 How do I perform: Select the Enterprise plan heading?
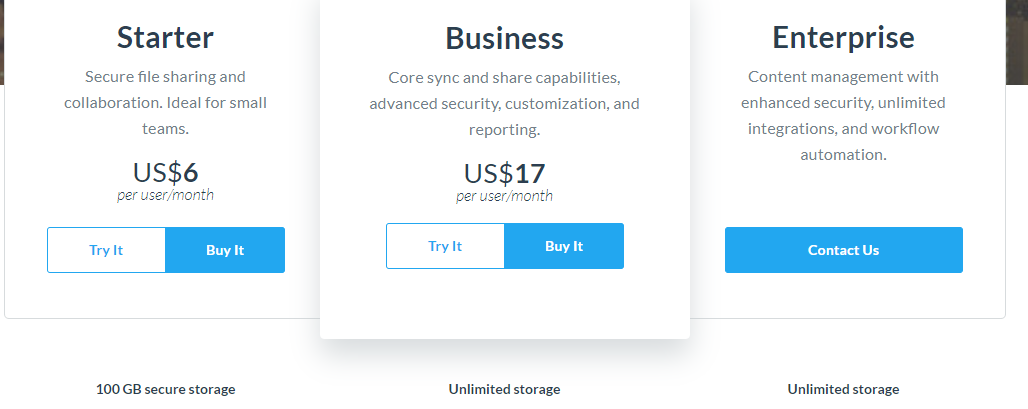(843, 37)
